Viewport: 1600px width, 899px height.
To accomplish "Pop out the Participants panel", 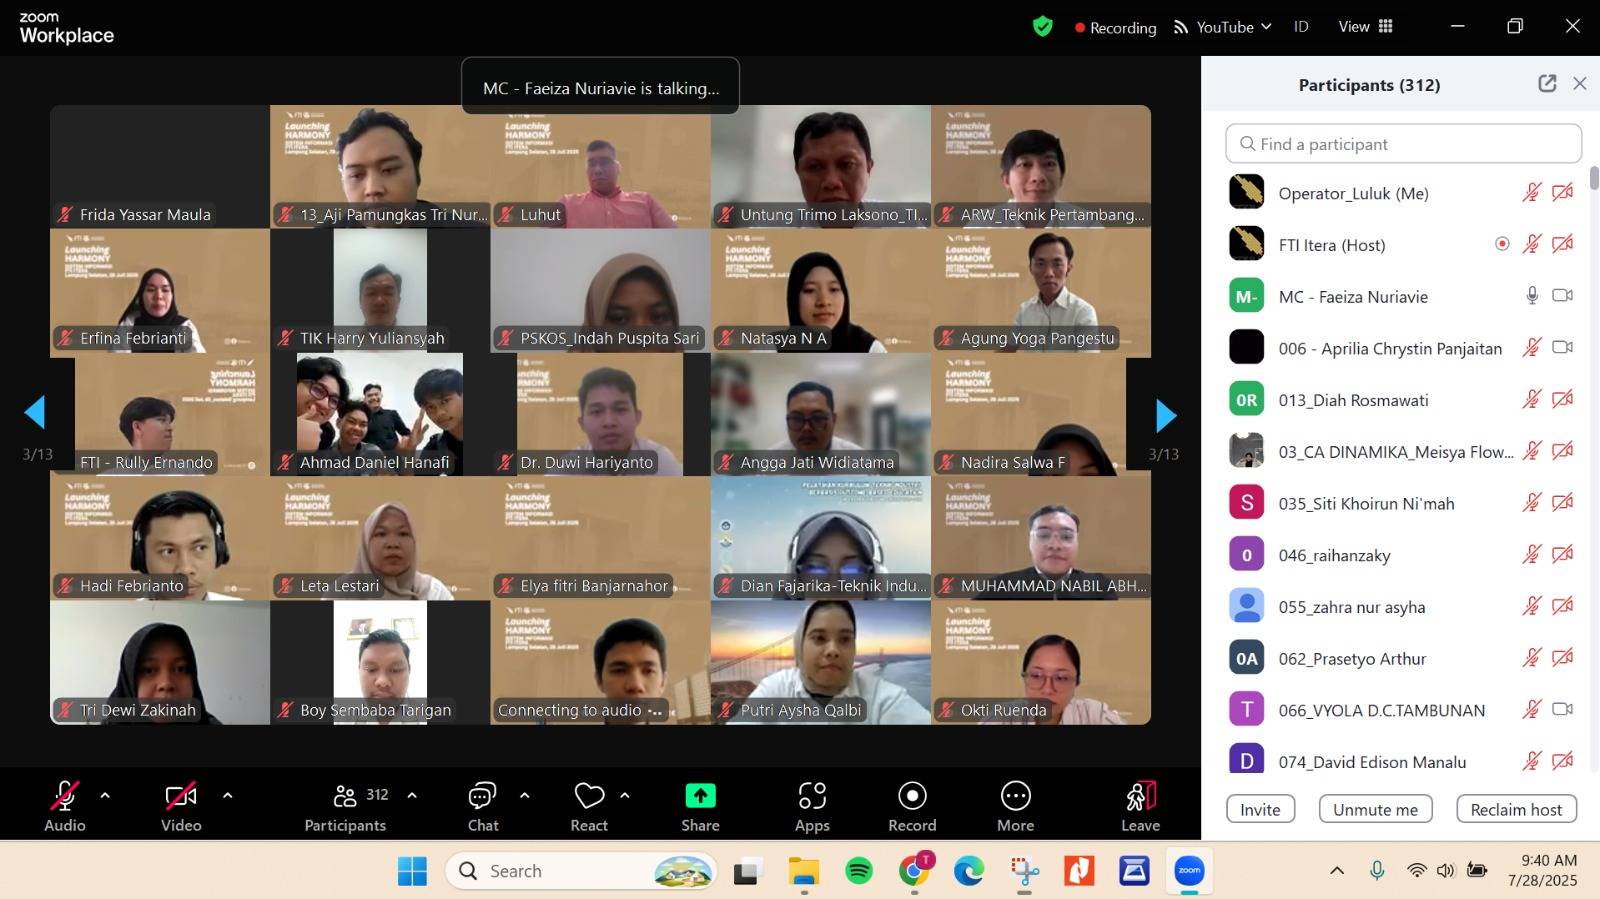I will 1547,84.
